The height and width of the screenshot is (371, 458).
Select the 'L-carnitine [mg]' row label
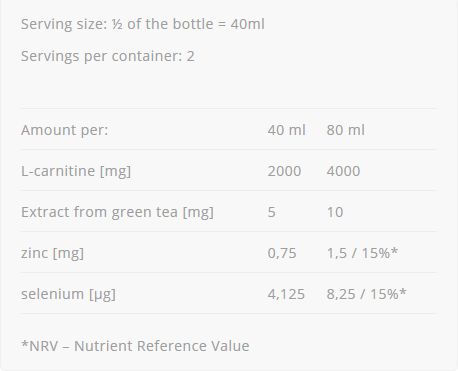pyautogui.click(x=76, y=171)
